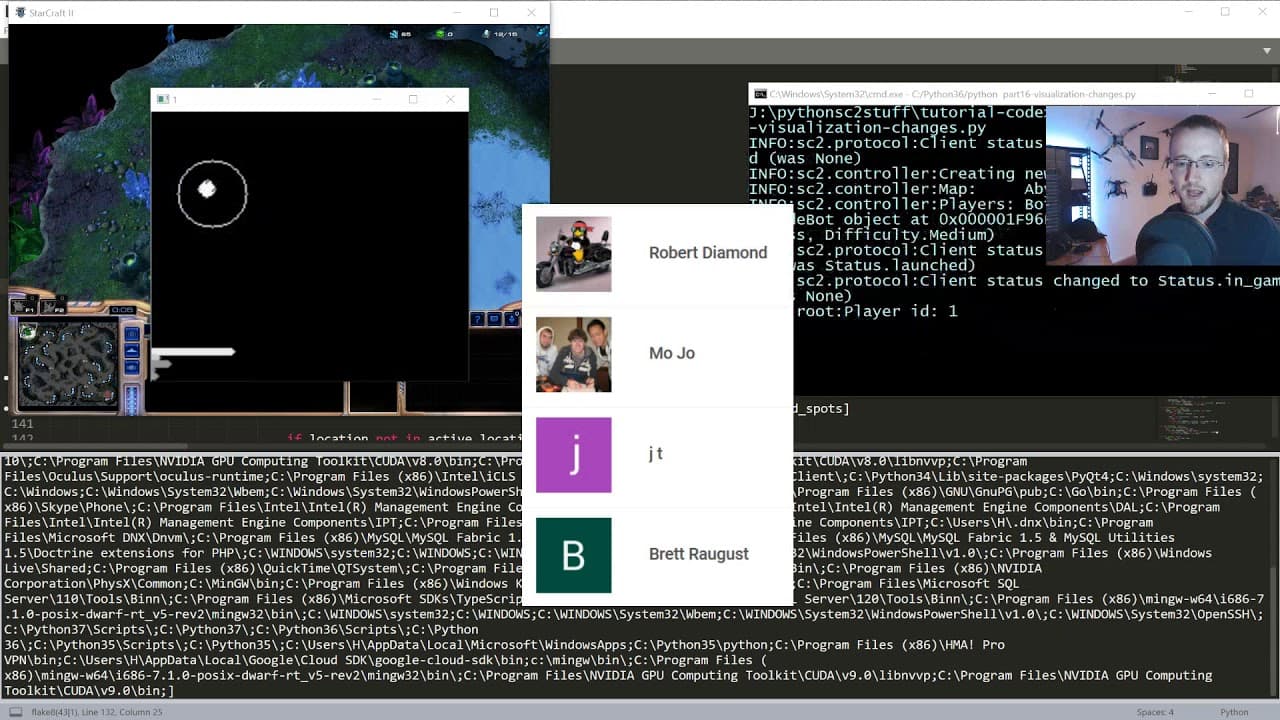The width and height of the screenshot is (1280, 720).
Task: Click the top minimap option button
Action: [x=132, y=334]
